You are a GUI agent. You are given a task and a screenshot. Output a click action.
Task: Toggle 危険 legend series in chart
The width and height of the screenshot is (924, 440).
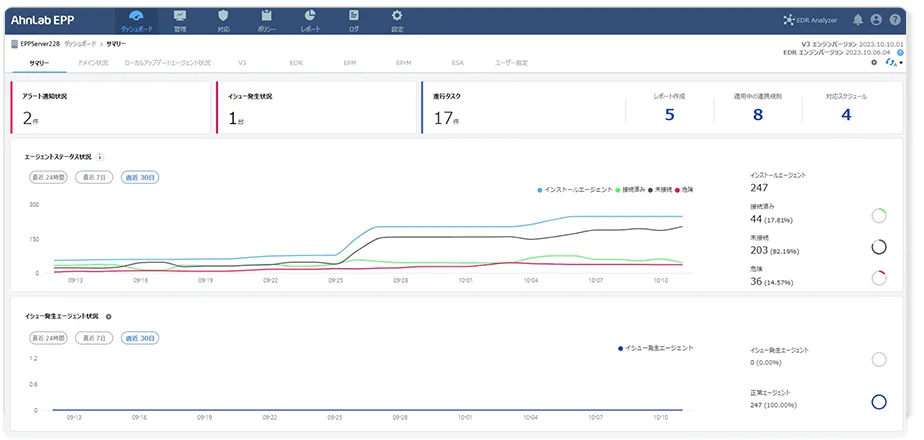684,190
